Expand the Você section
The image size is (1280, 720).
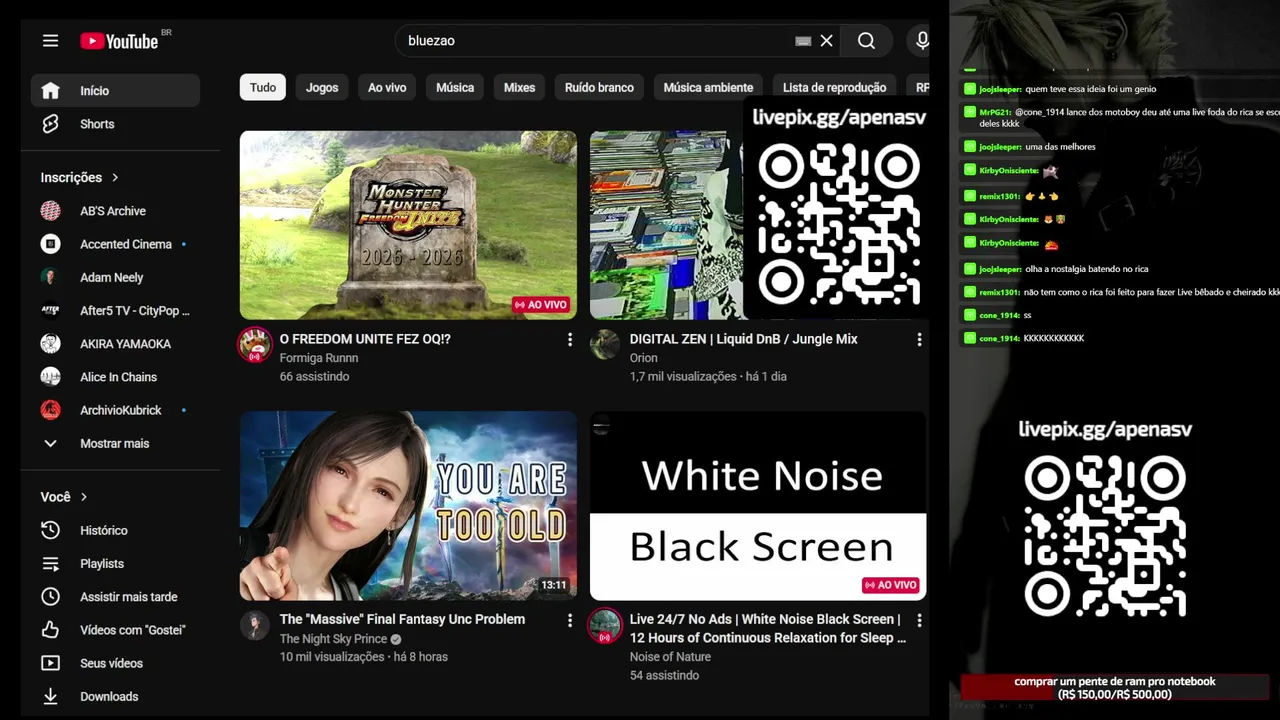click(64, 497)
